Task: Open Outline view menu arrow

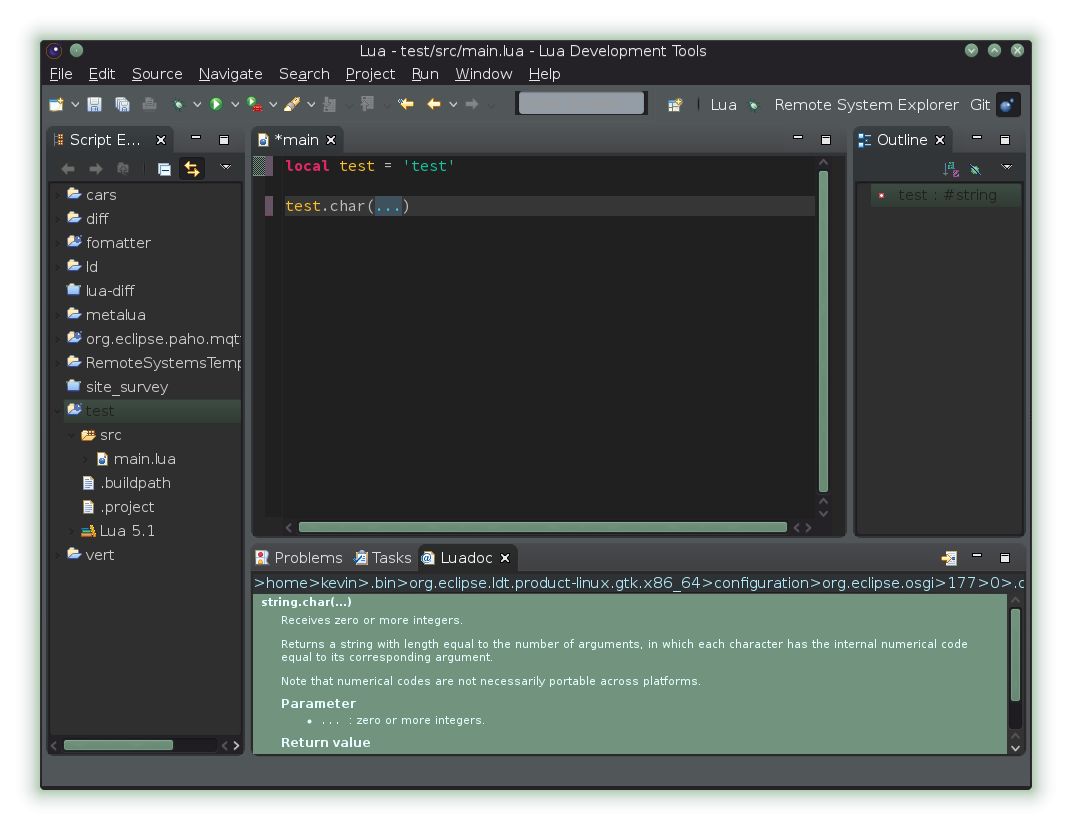Action: pyautogui.click(x=1006, y=167)
